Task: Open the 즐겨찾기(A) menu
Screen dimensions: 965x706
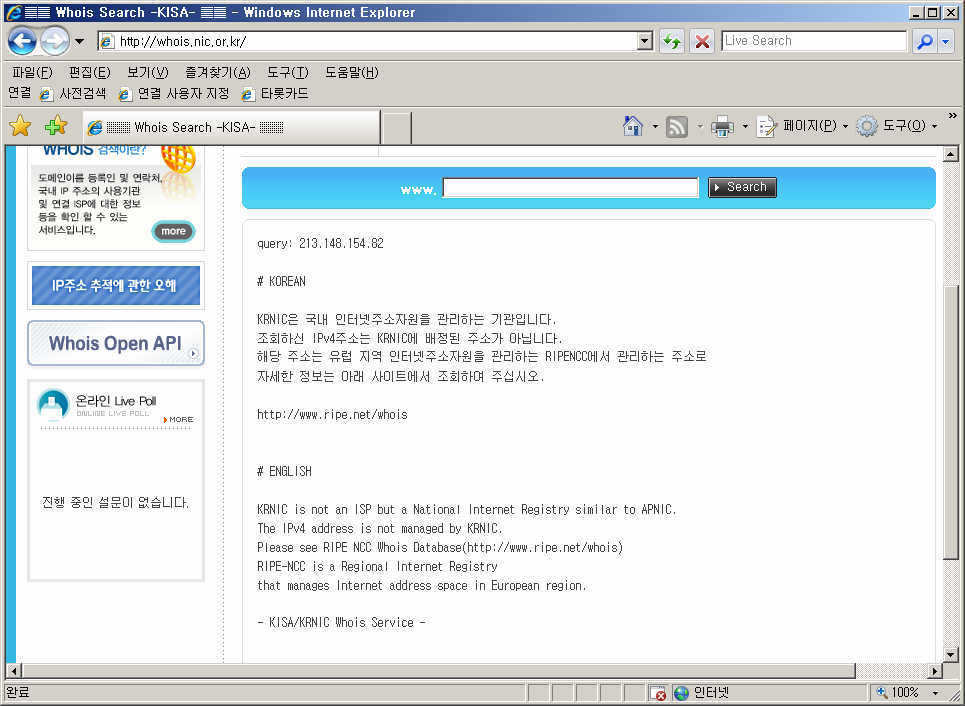Action: [218, 73]
